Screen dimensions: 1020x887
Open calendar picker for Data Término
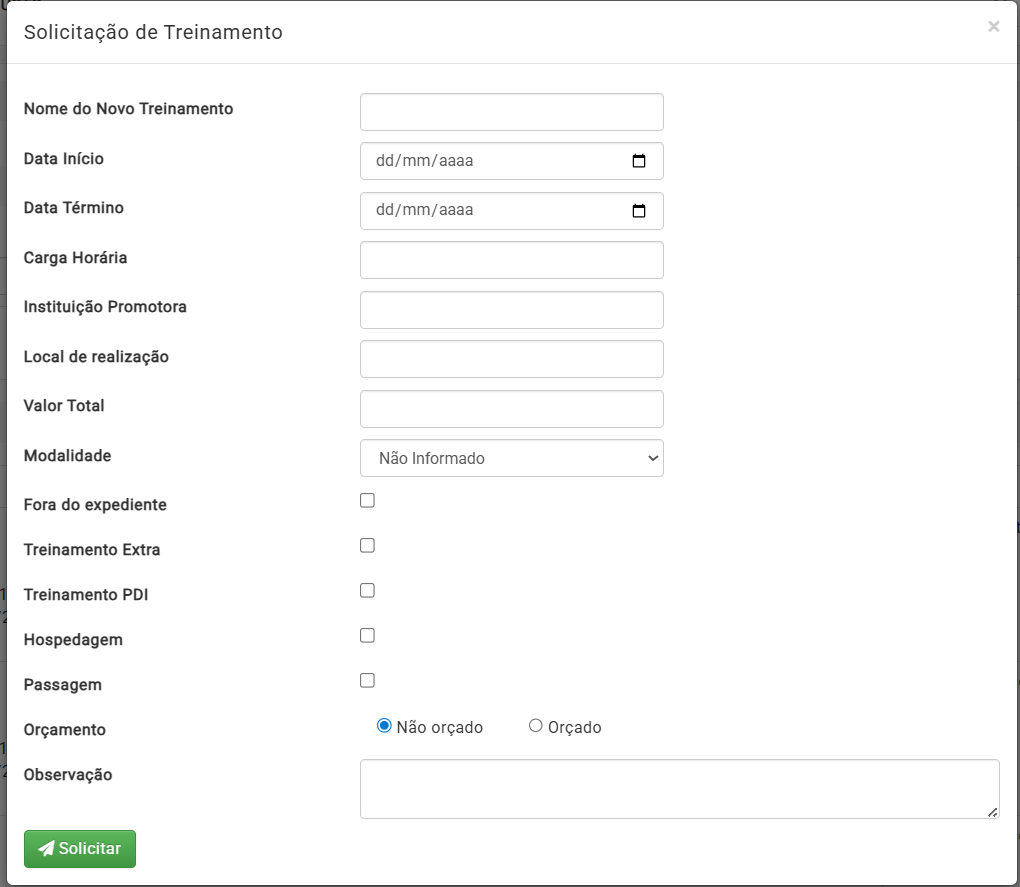click(639, 211)
